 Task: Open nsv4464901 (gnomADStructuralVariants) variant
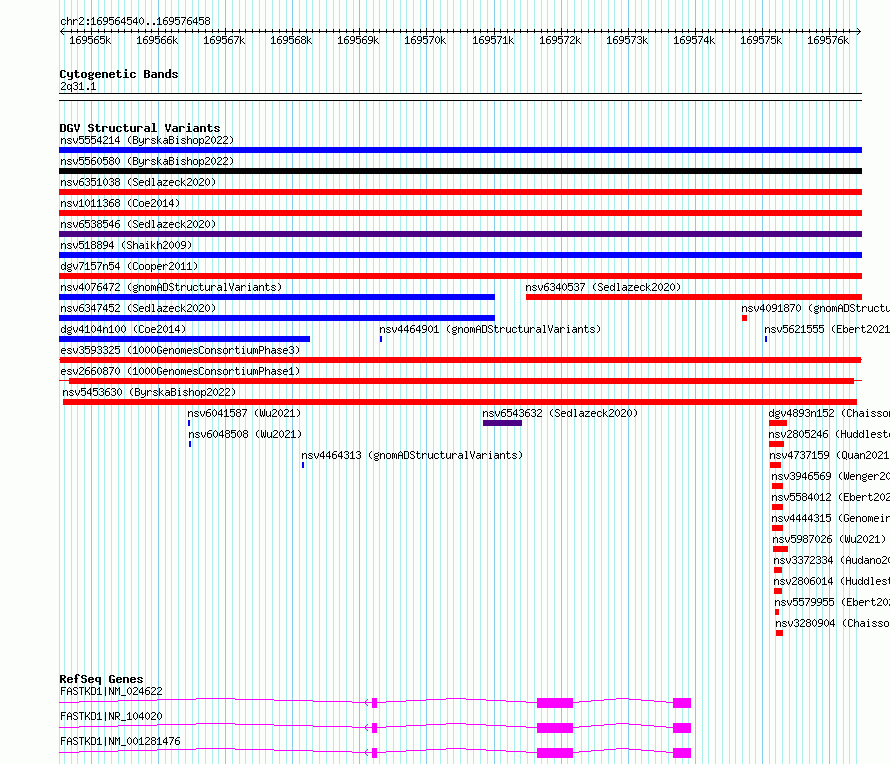490,329
